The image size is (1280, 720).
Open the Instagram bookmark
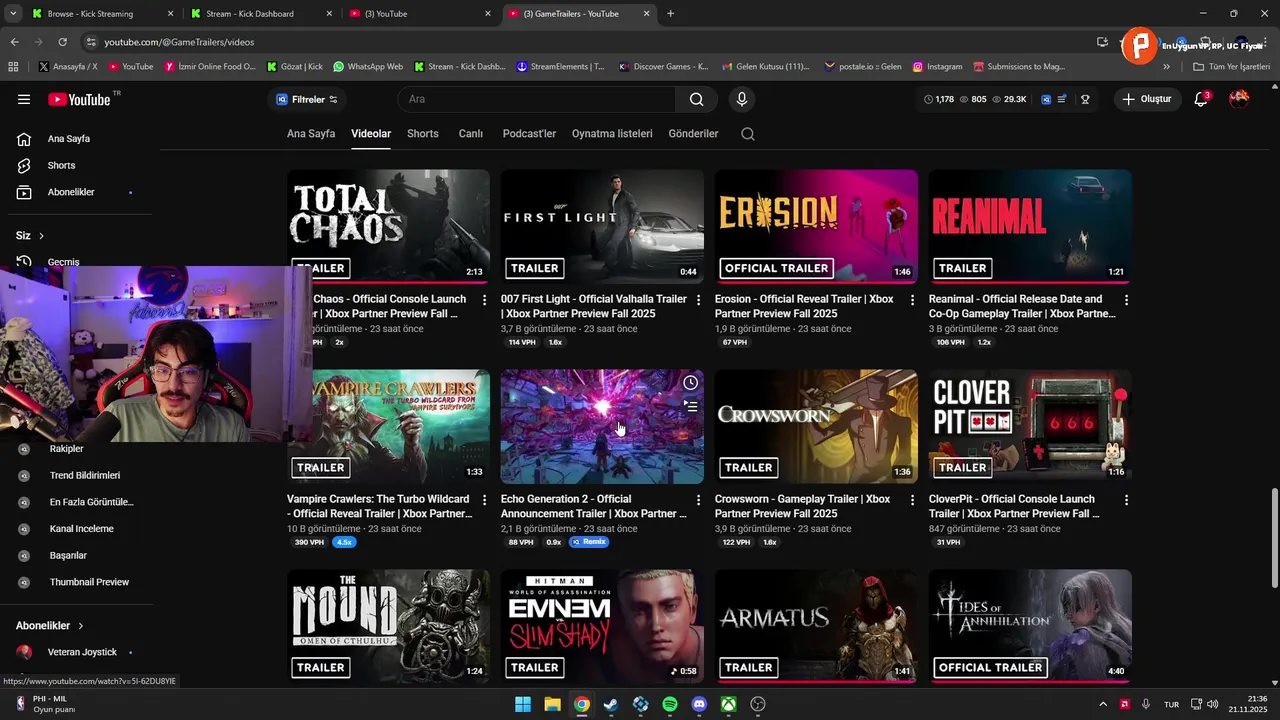point(937,67)
